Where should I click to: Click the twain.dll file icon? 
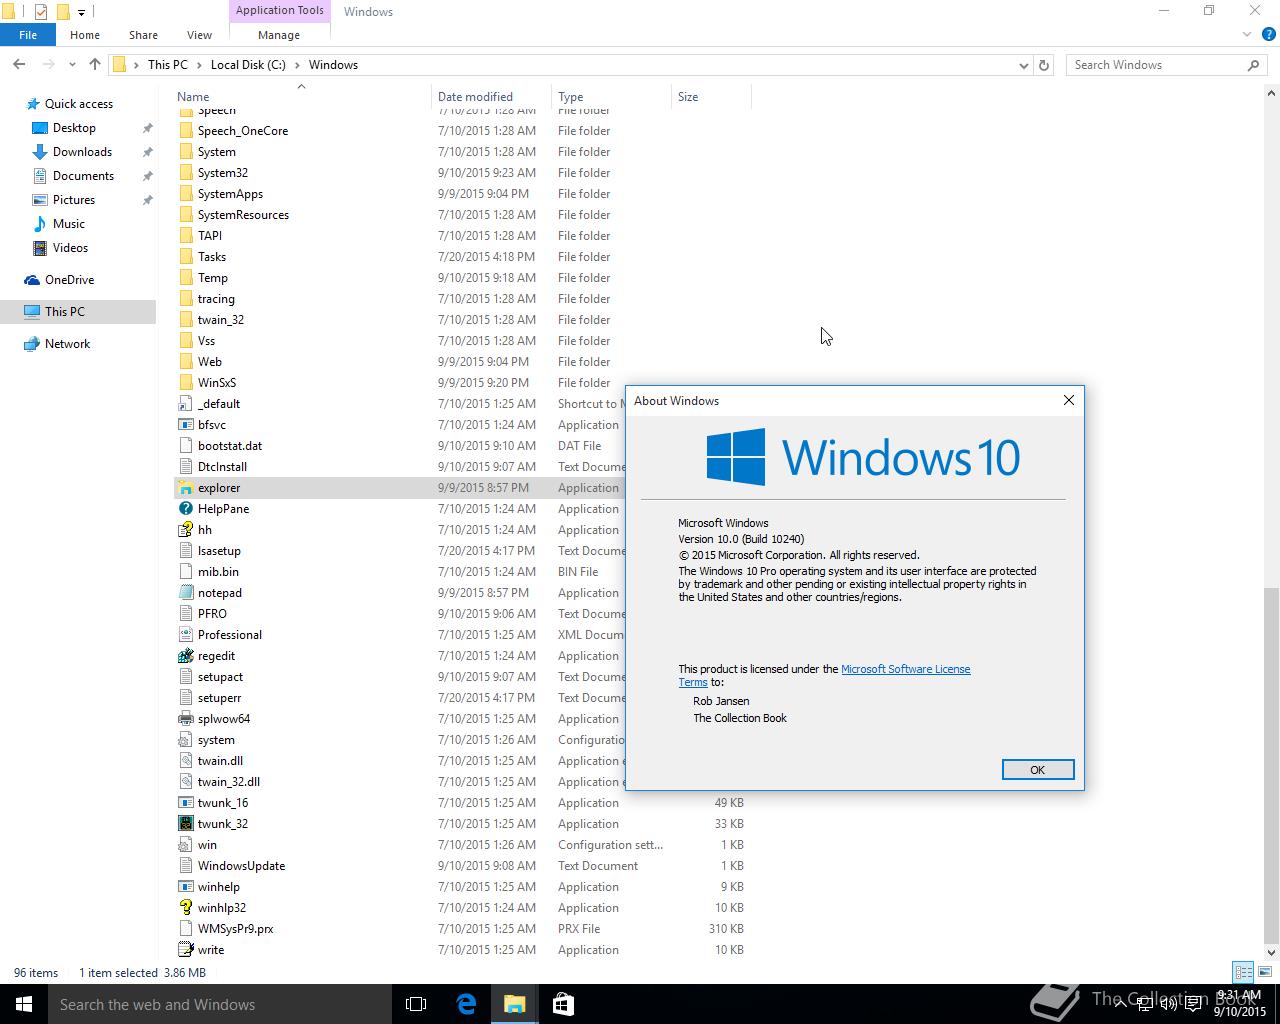click(x=185, y=761)
